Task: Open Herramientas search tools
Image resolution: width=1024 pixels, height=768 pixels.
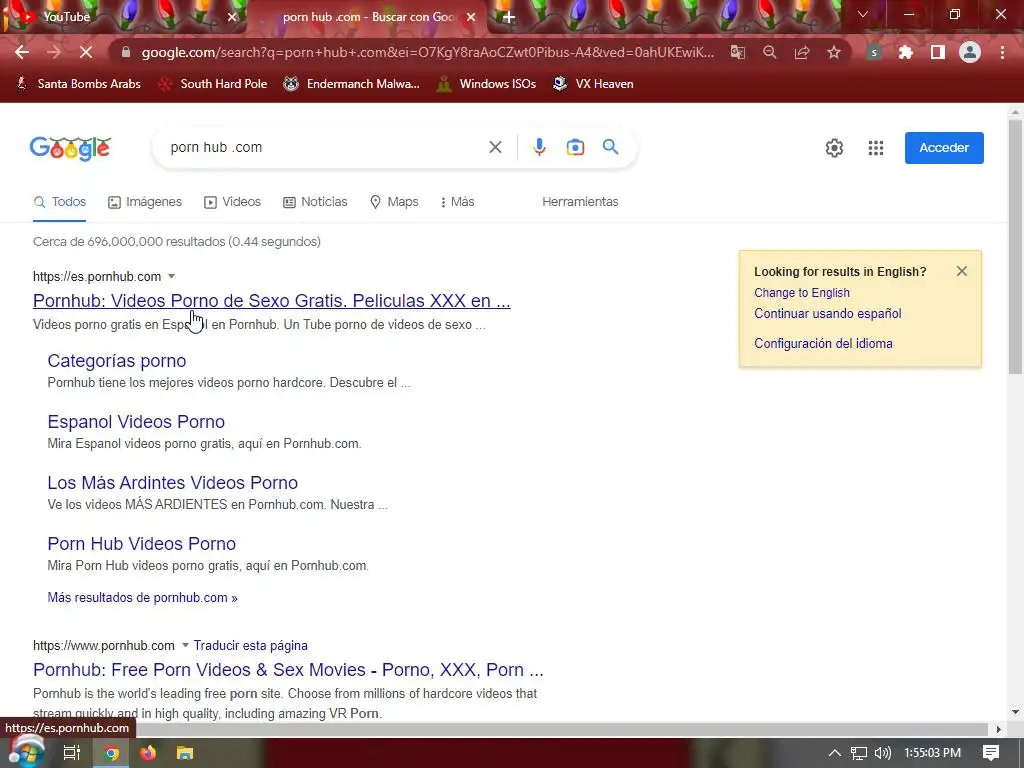Action: (580, 202)
